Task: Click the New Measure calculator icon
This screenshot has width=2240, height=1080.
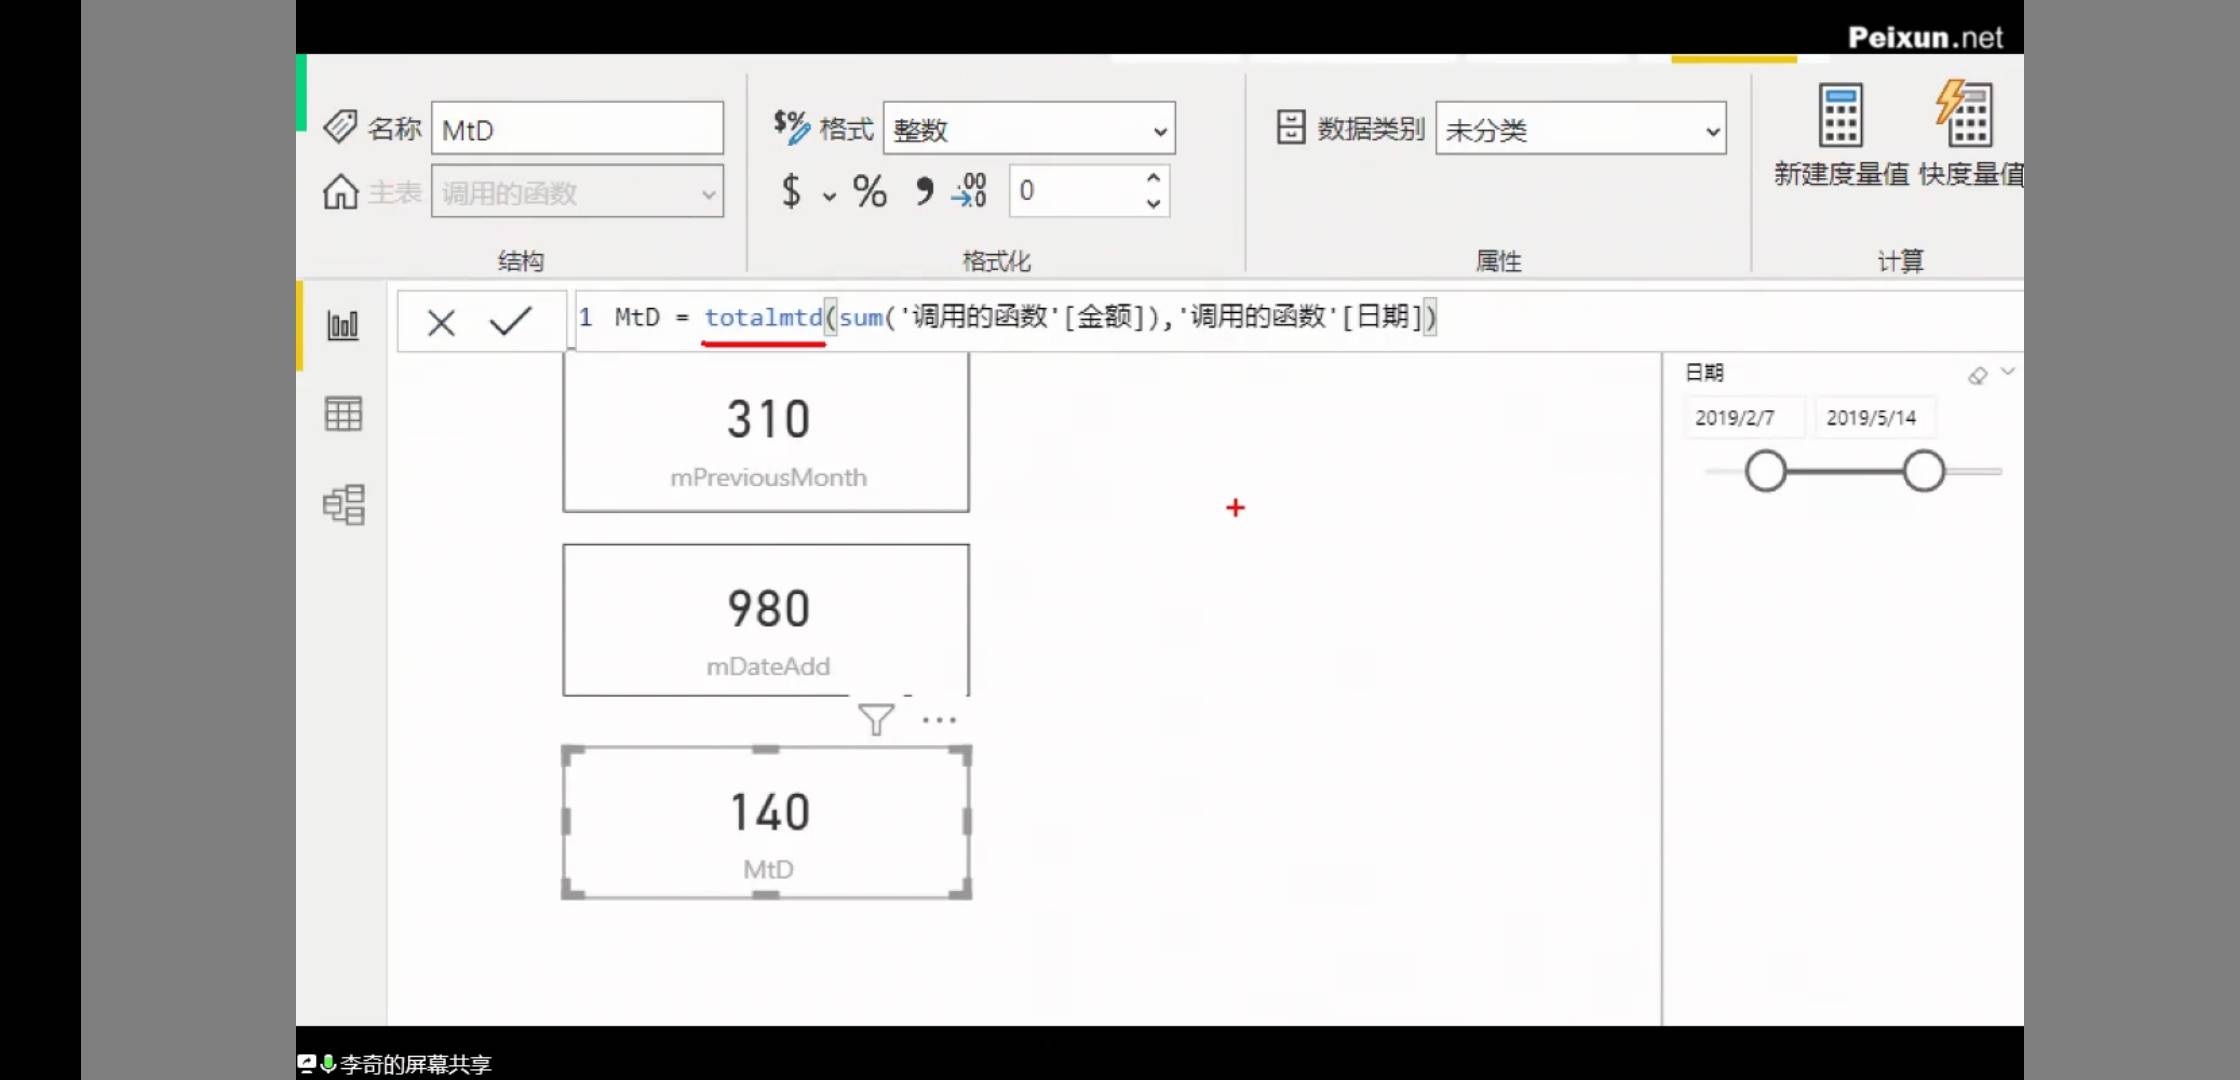Action: [1840, 116]
